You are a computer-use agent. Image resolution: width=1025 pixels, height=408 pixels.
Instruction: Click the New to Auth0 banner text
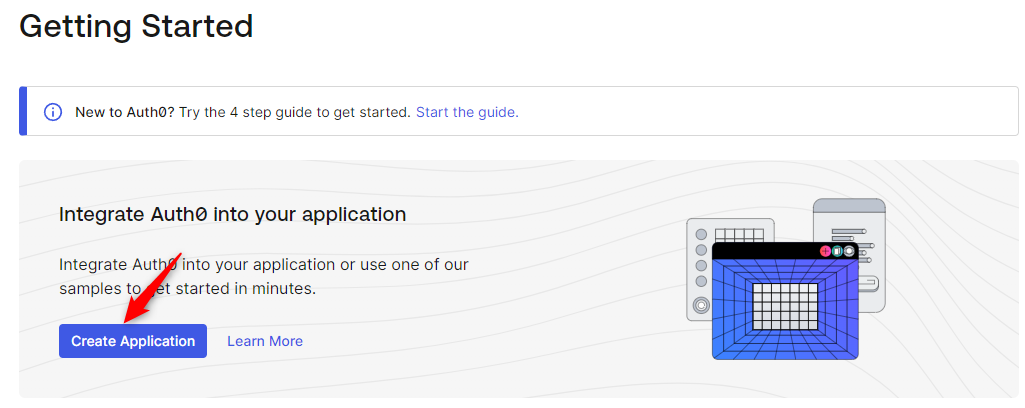tap(243, 112)
